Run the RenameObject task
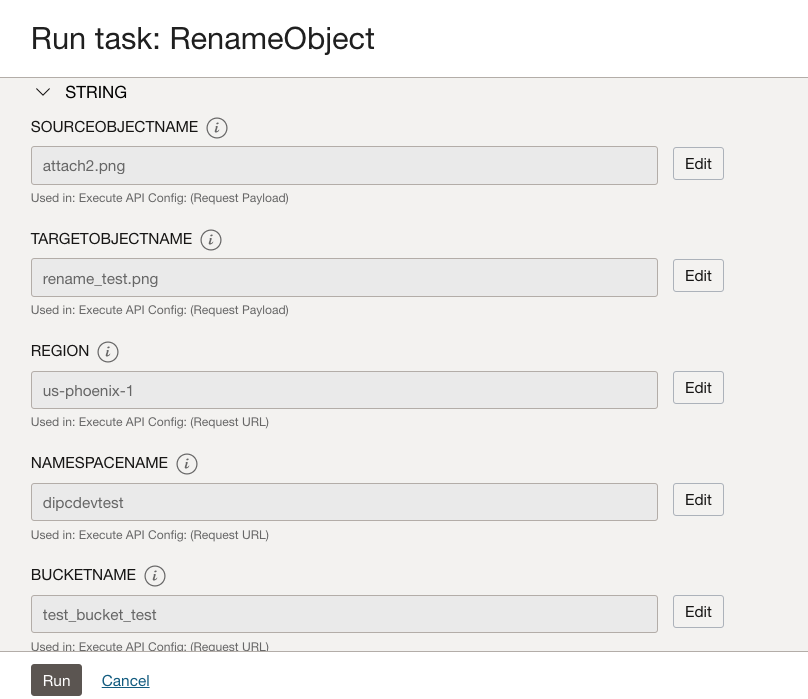This screenshot has width=808, height=699. [x=56, y=680]
